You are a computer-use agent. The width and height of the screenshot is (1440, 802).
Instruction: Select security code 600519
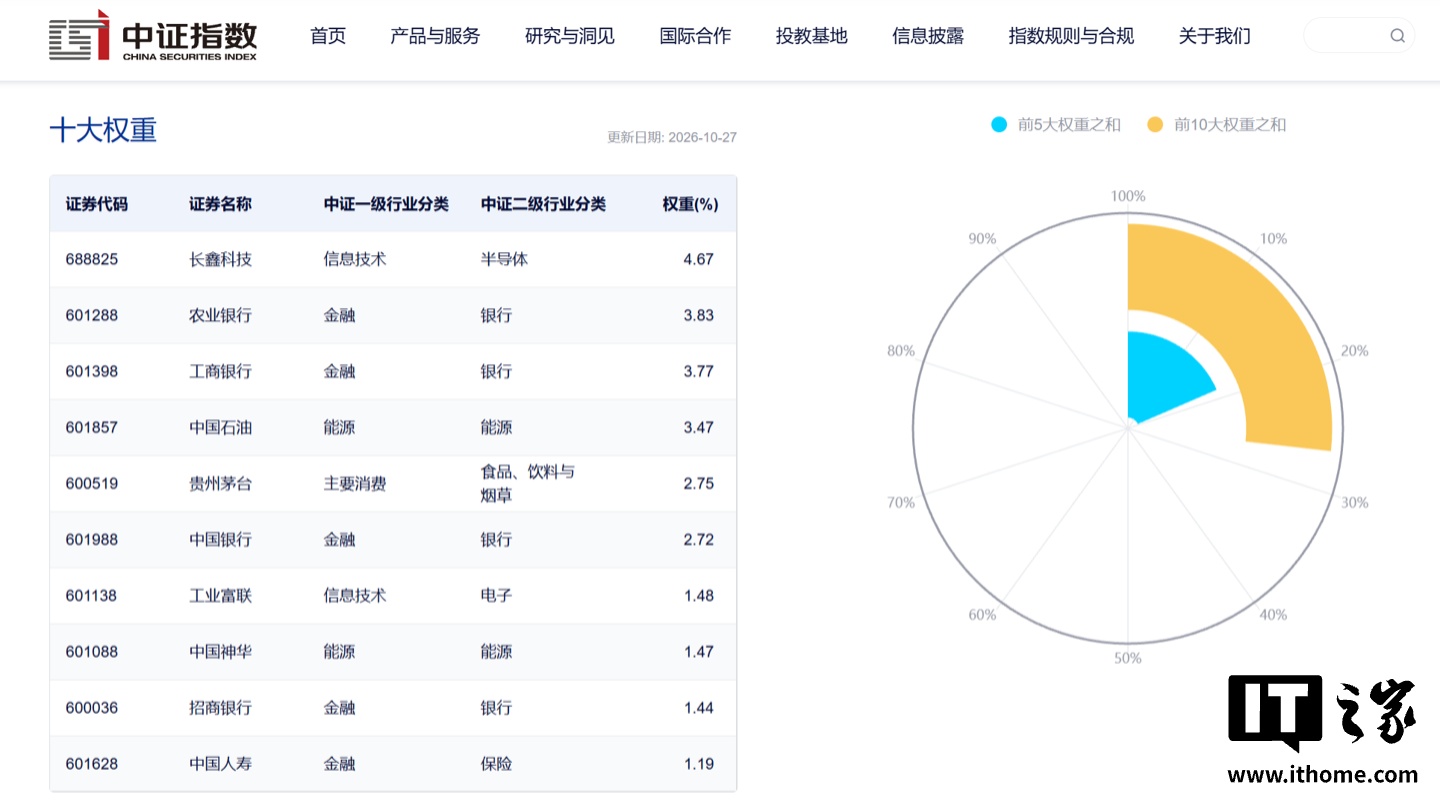(x=92, y=483)
